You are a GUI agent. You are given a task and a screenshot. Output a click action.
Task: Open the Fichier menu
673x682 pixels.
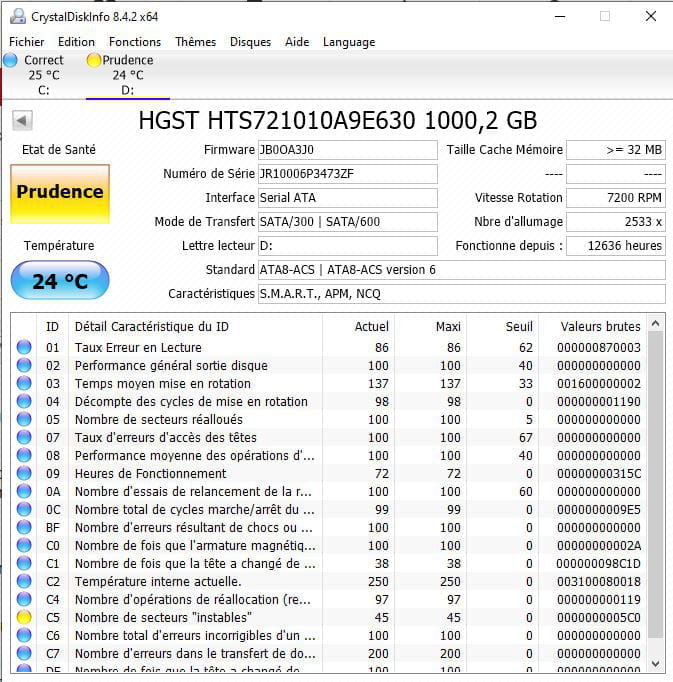[x=27, y=42]
